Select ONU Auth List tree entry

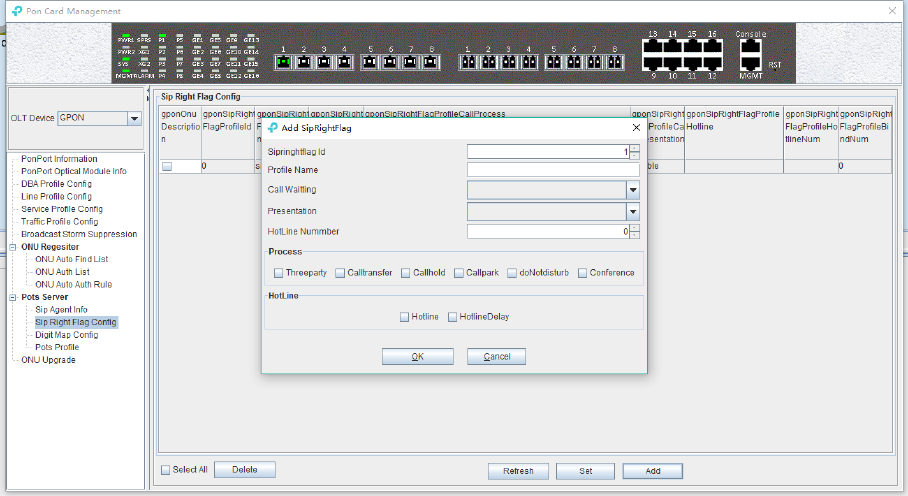coord(62,271)
